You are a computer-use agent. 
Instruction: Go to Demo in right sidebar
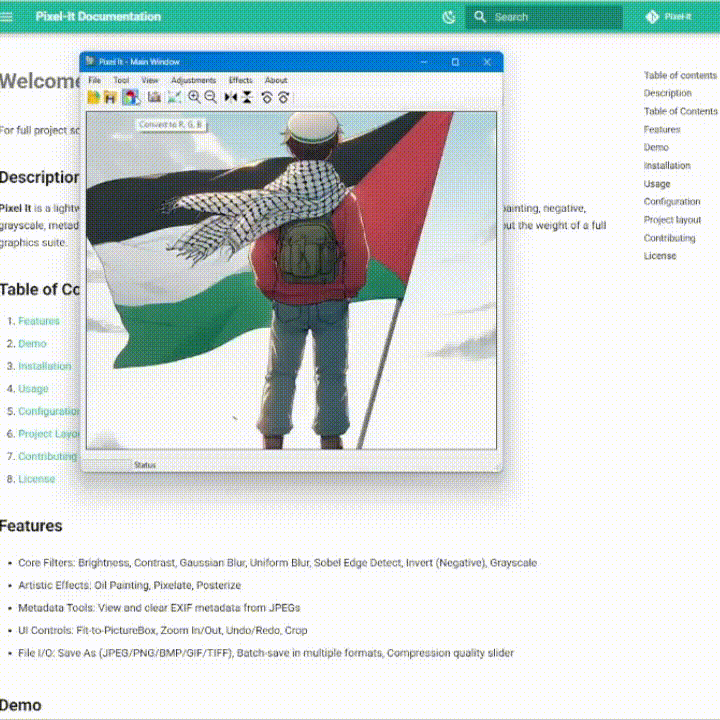pos(656,147)
